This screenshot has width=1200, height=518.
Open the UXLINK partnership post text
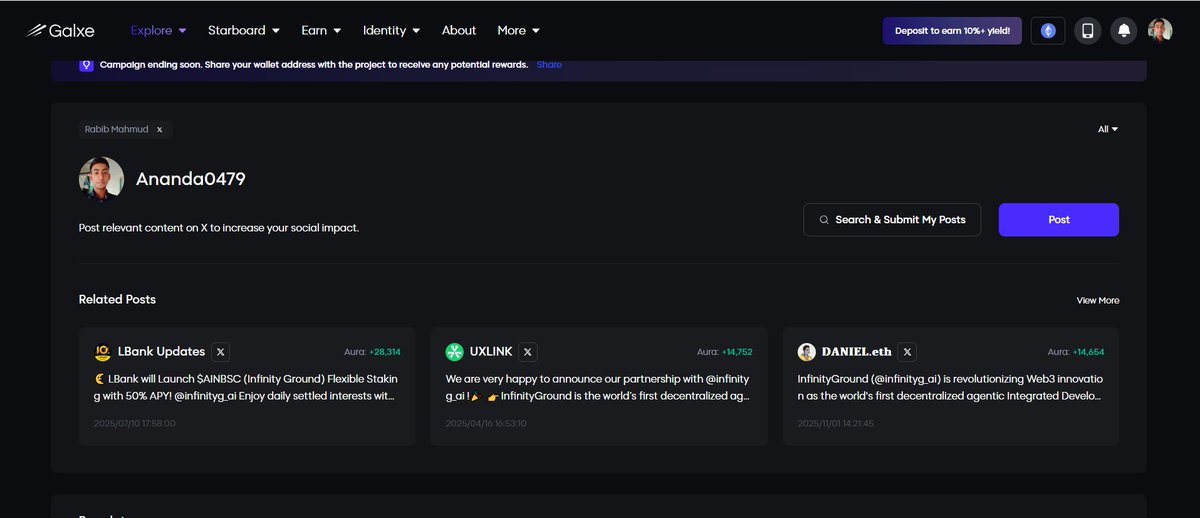coord(598,387)
